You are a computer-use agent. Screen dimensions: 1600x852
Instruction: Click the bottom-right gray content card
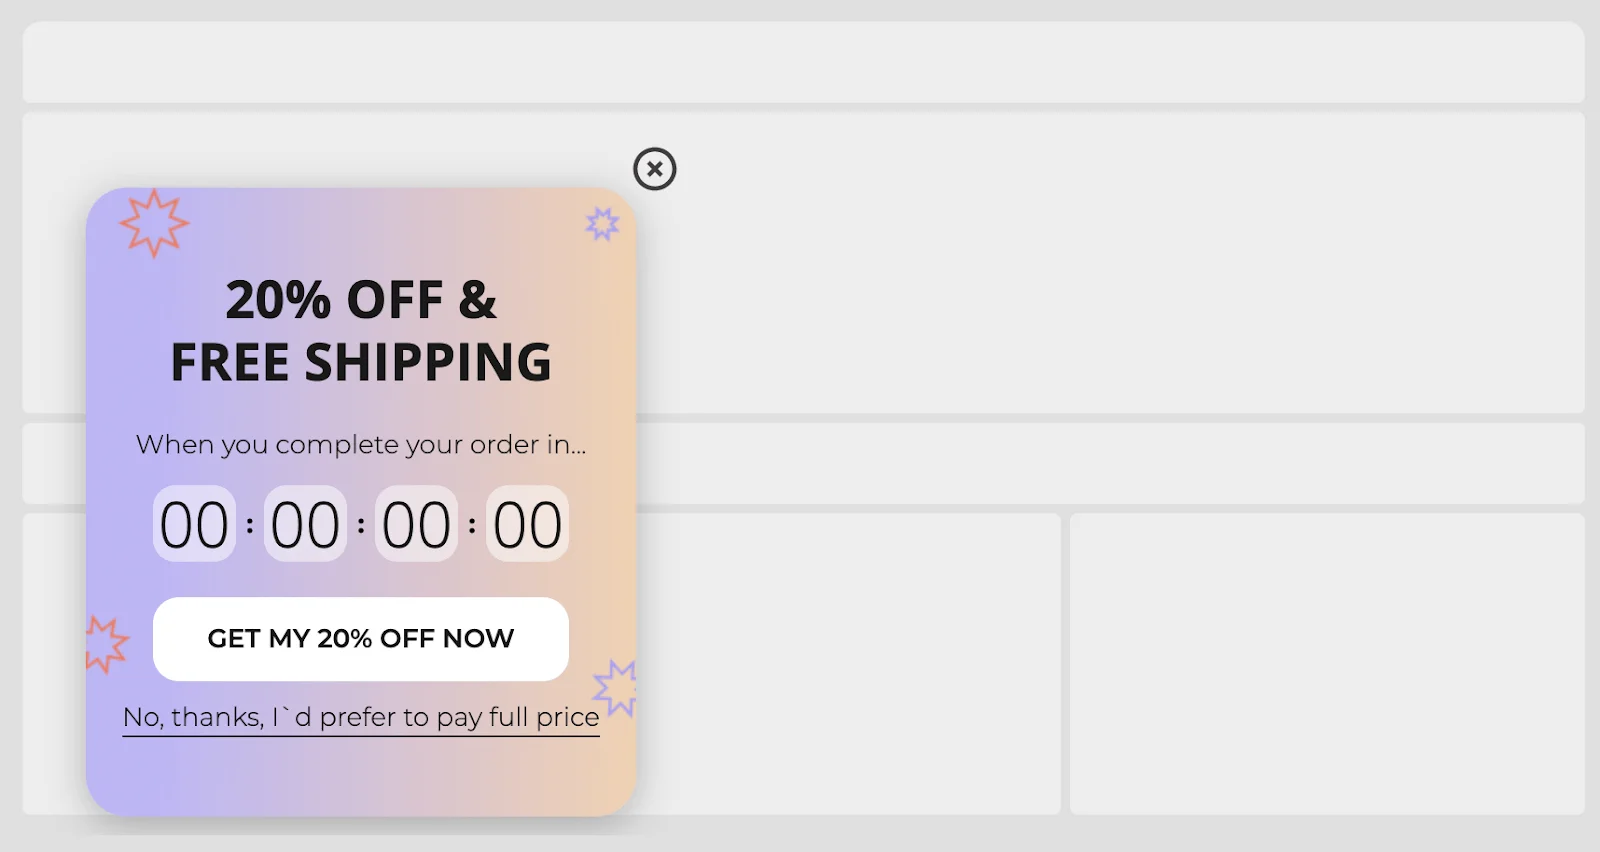pyautogui.click(x=1330, y=660)
